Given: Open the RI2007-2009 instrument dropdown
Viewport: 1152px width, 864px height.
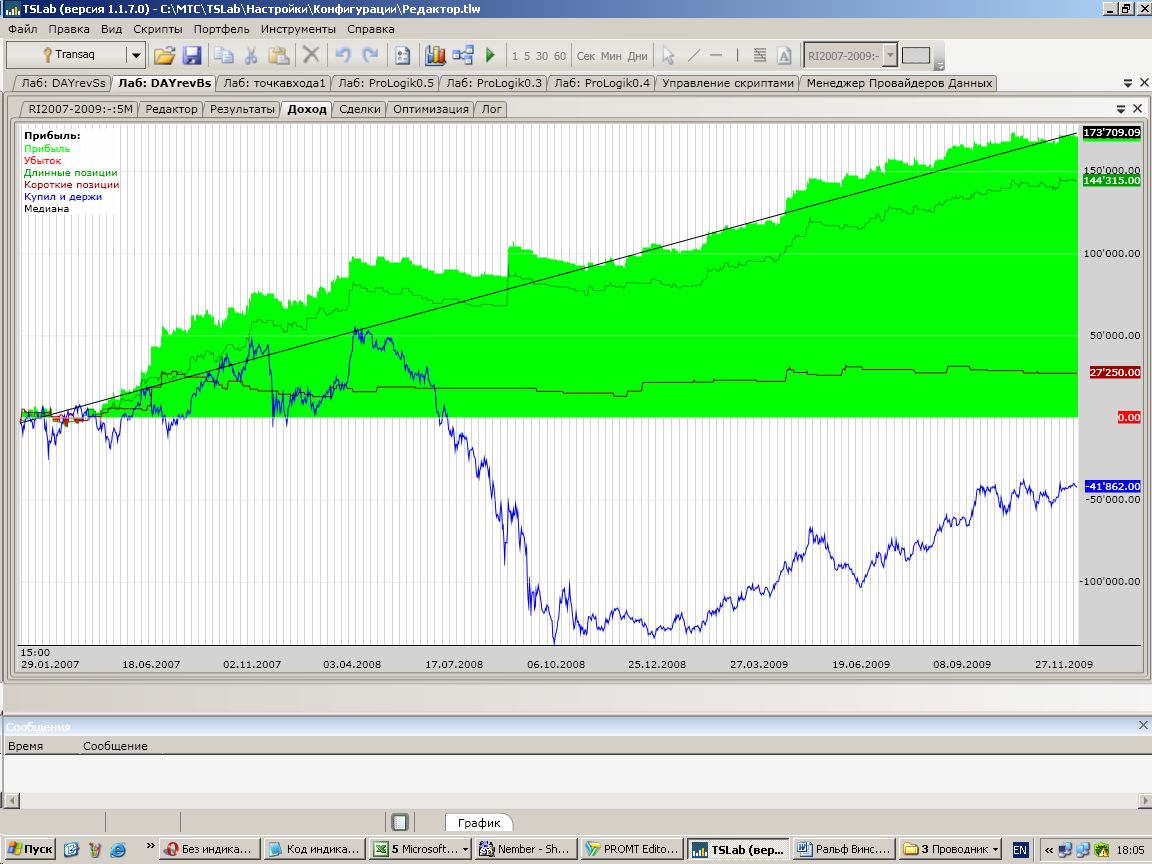Looking at the screenshot, I should 890,56.
